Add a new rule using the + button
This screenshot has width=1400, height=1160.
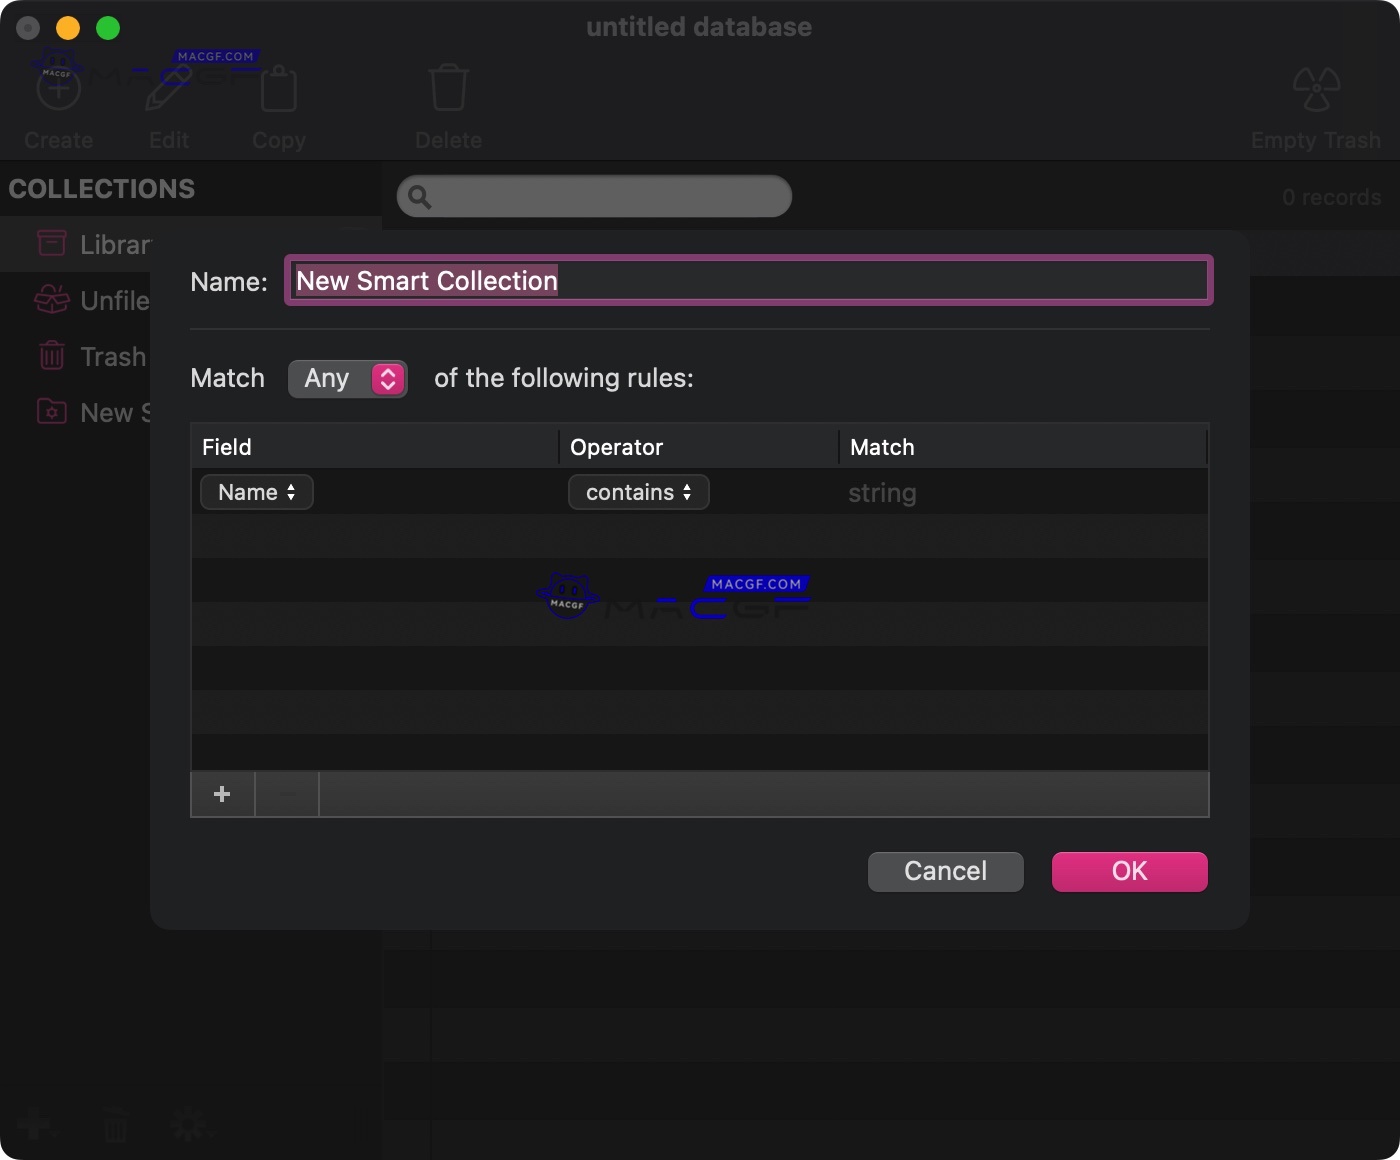(221, 794)
